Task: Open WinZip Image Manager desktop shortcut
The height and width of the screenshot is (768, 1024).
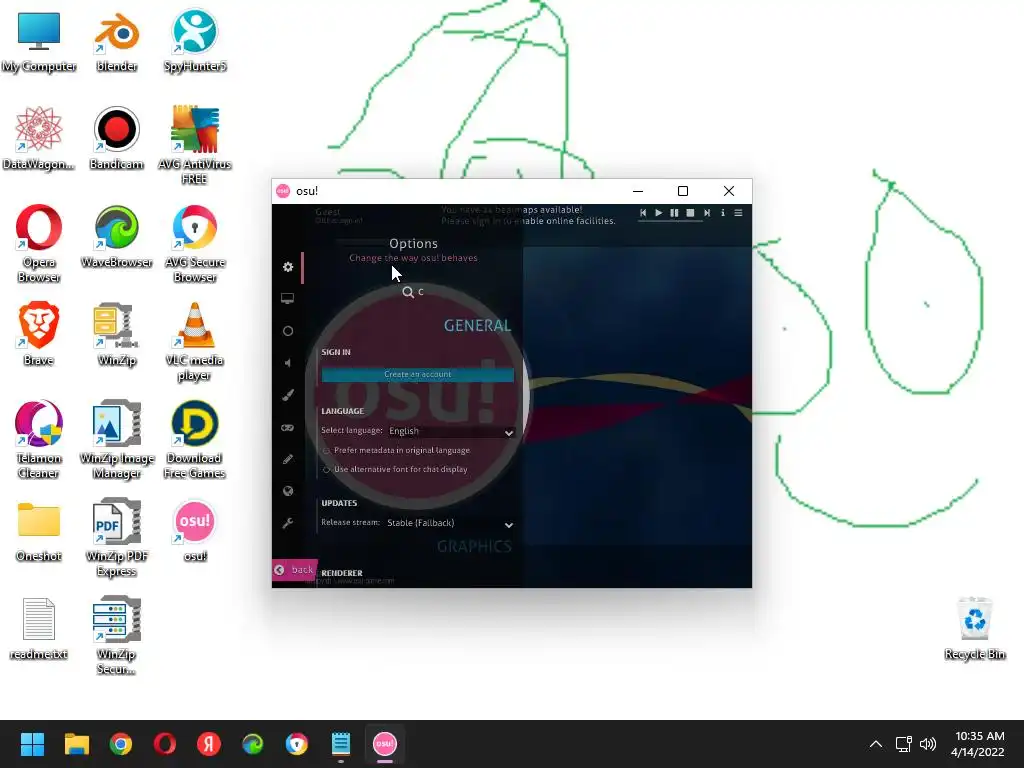Action: [117, 439]
